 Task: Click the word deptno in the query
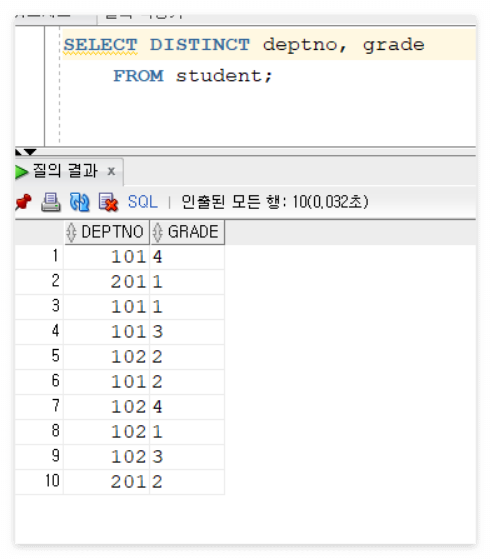click(300, 46)
